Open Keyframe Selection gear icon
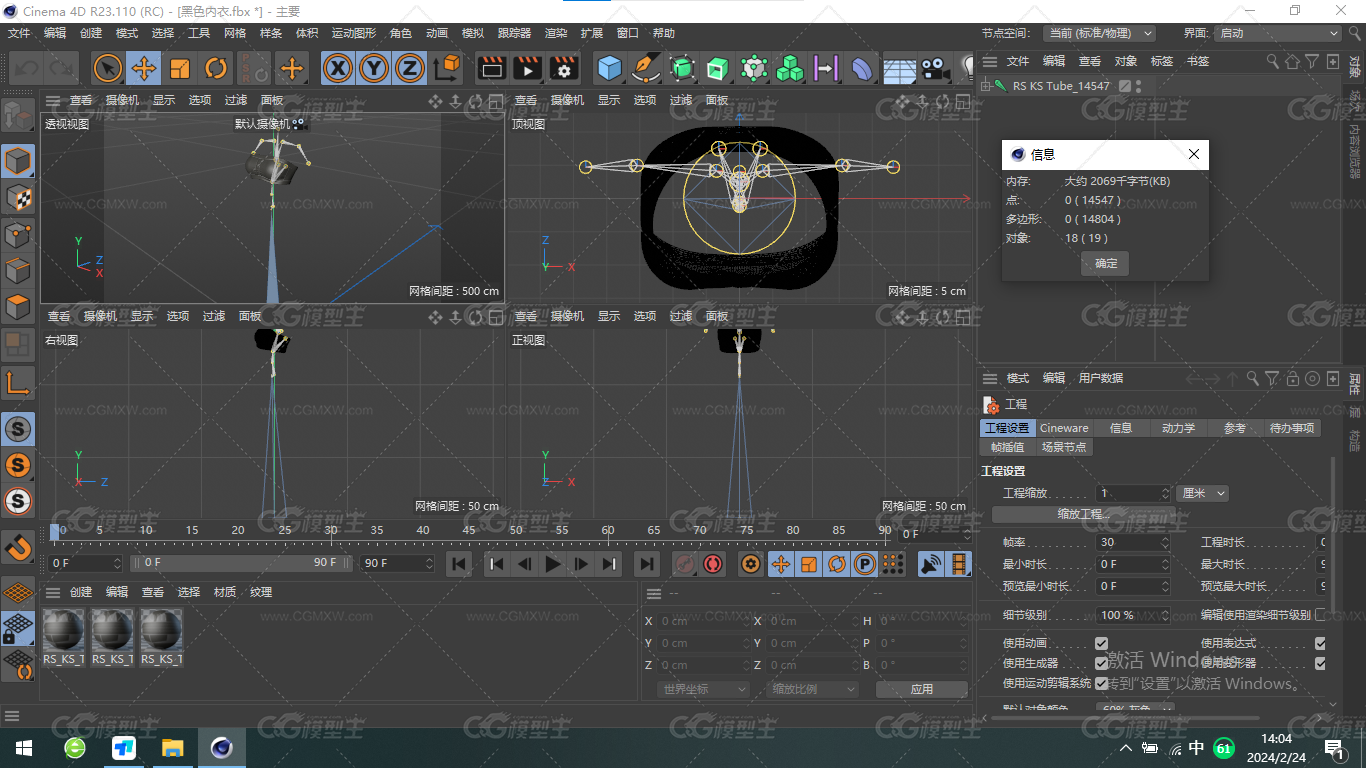The width and height of the screenshot is (1366, 768). tap(751, 564)
